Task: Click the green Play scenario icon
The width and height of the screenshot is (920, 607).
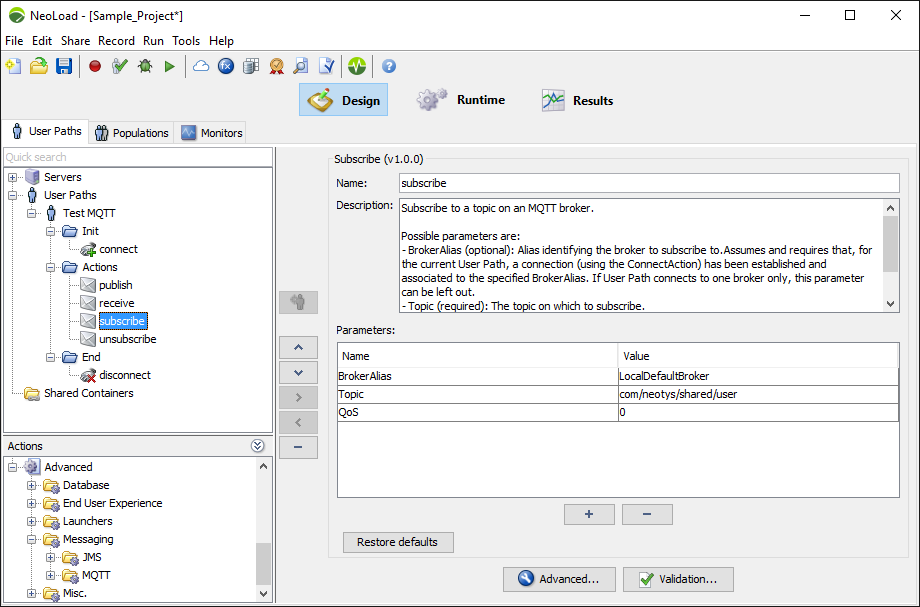Action: (x=170, y=66)
